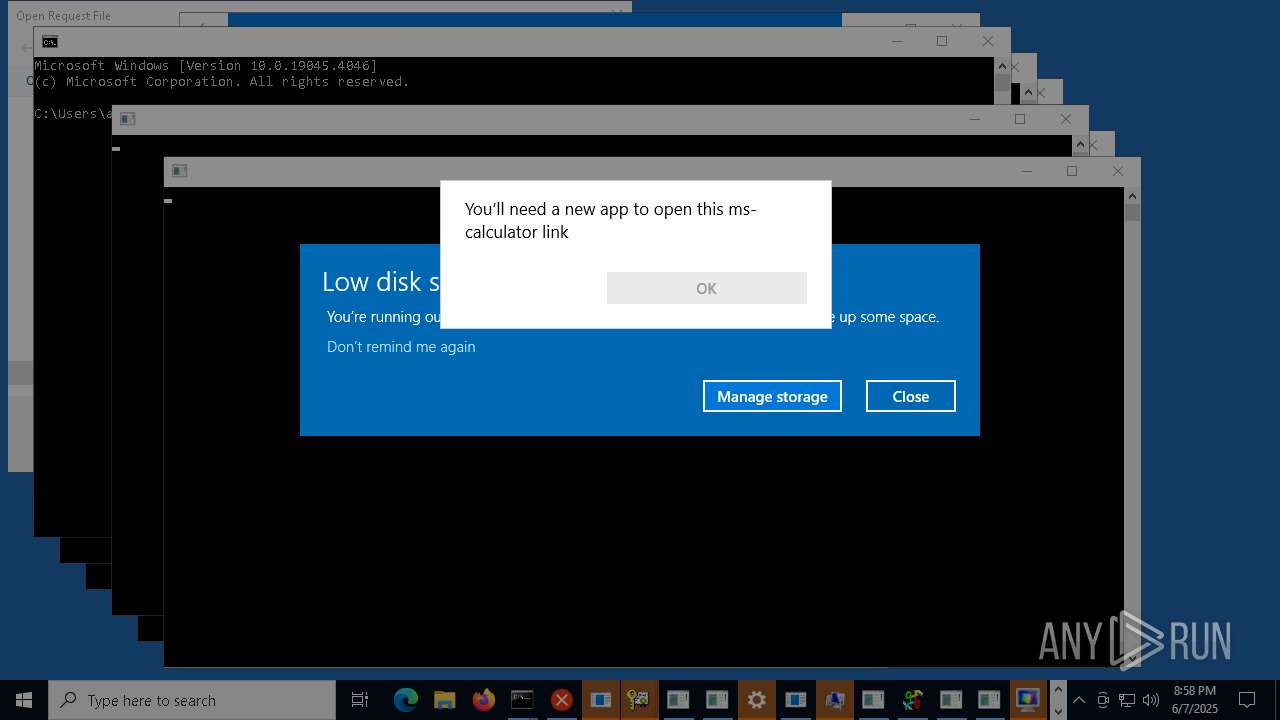The height and width of the screenshot is (720, 1280).
Task: Launch Firefox from the taskbar
Action: [x=483, y=700]
